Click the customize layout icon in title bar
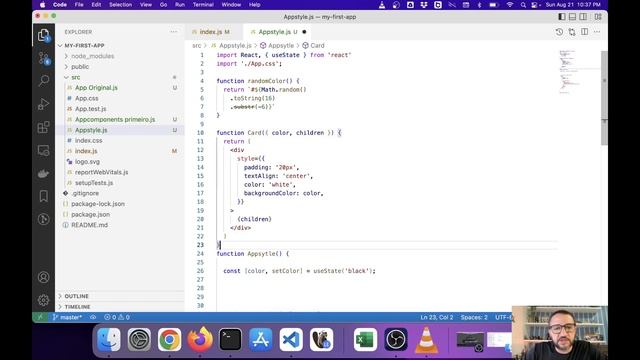 tap(598, 17)
